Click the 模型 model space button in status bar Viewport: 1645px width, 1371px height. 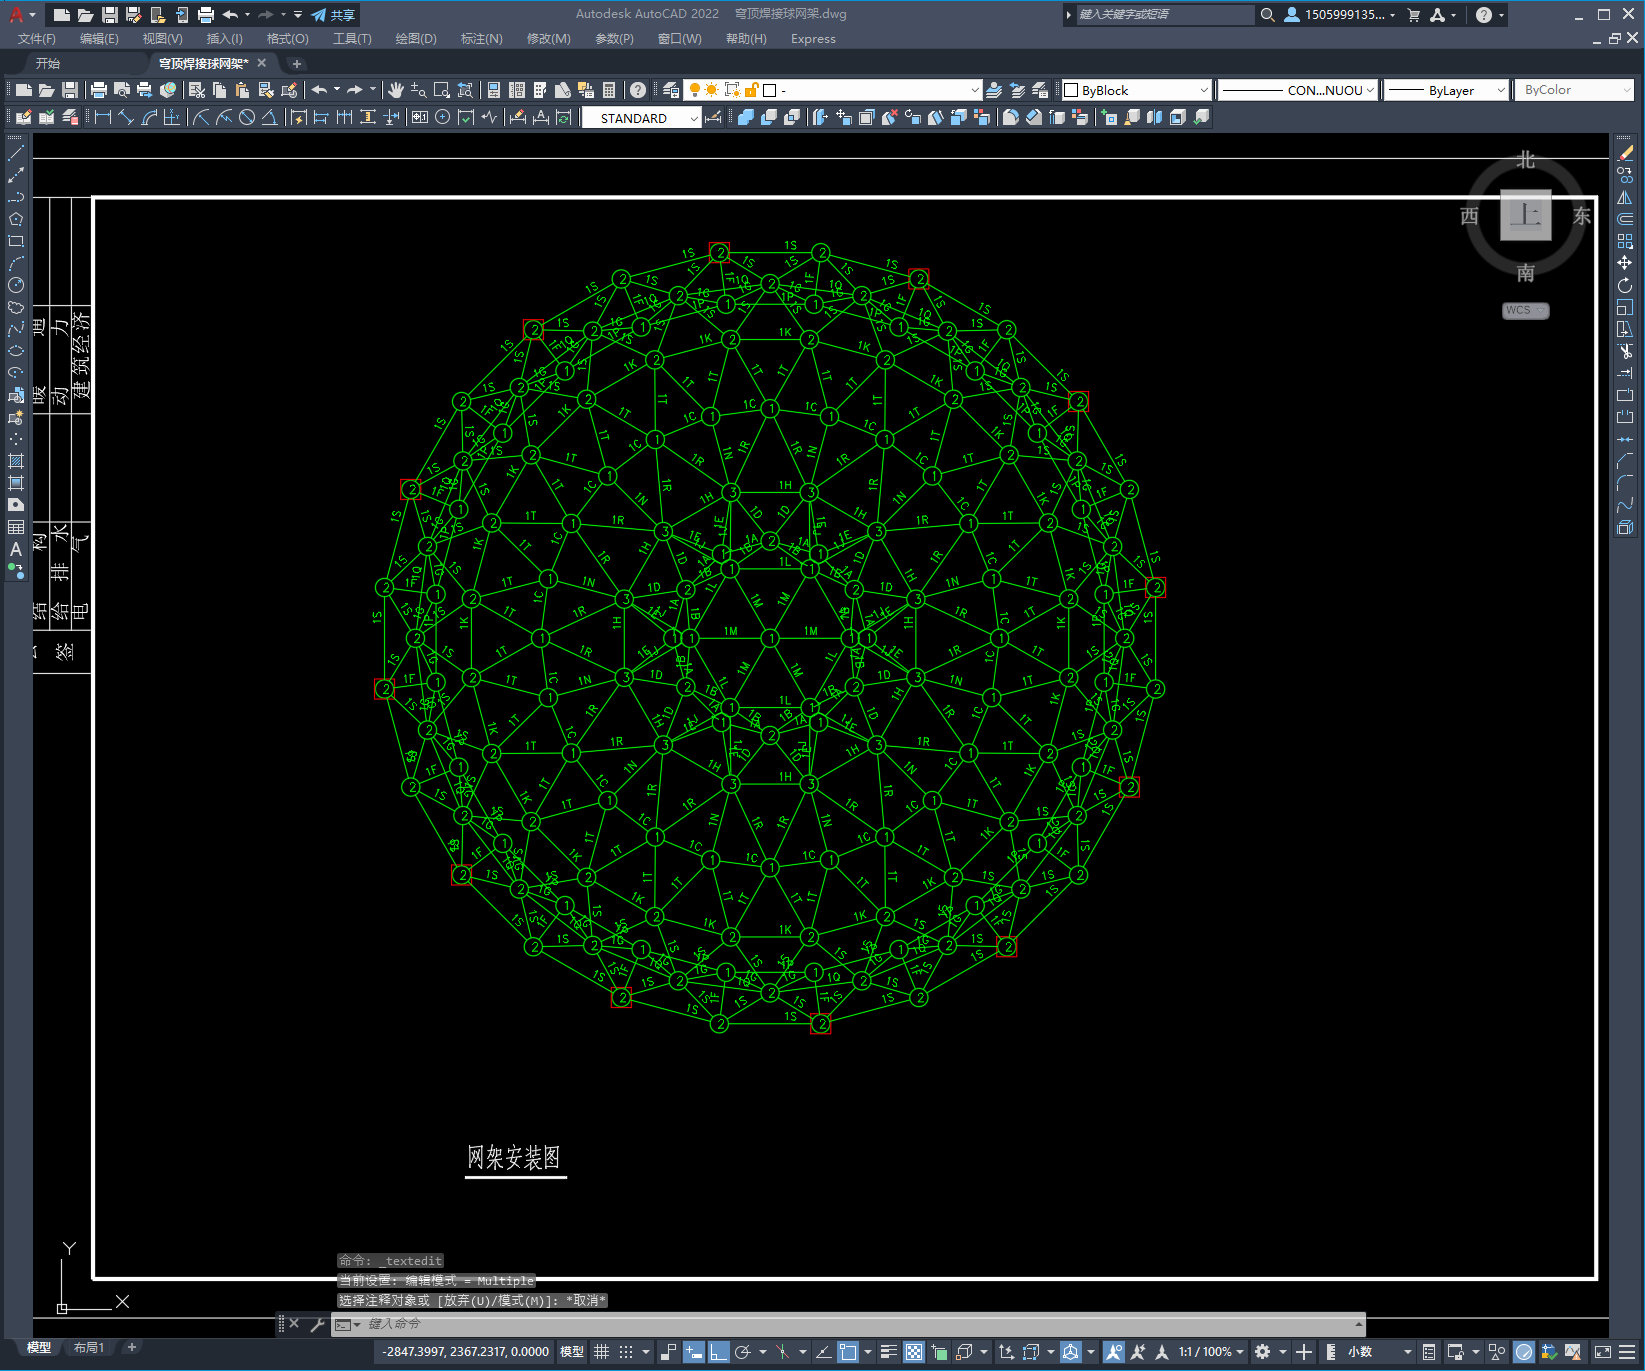[x=572, y=1352]
